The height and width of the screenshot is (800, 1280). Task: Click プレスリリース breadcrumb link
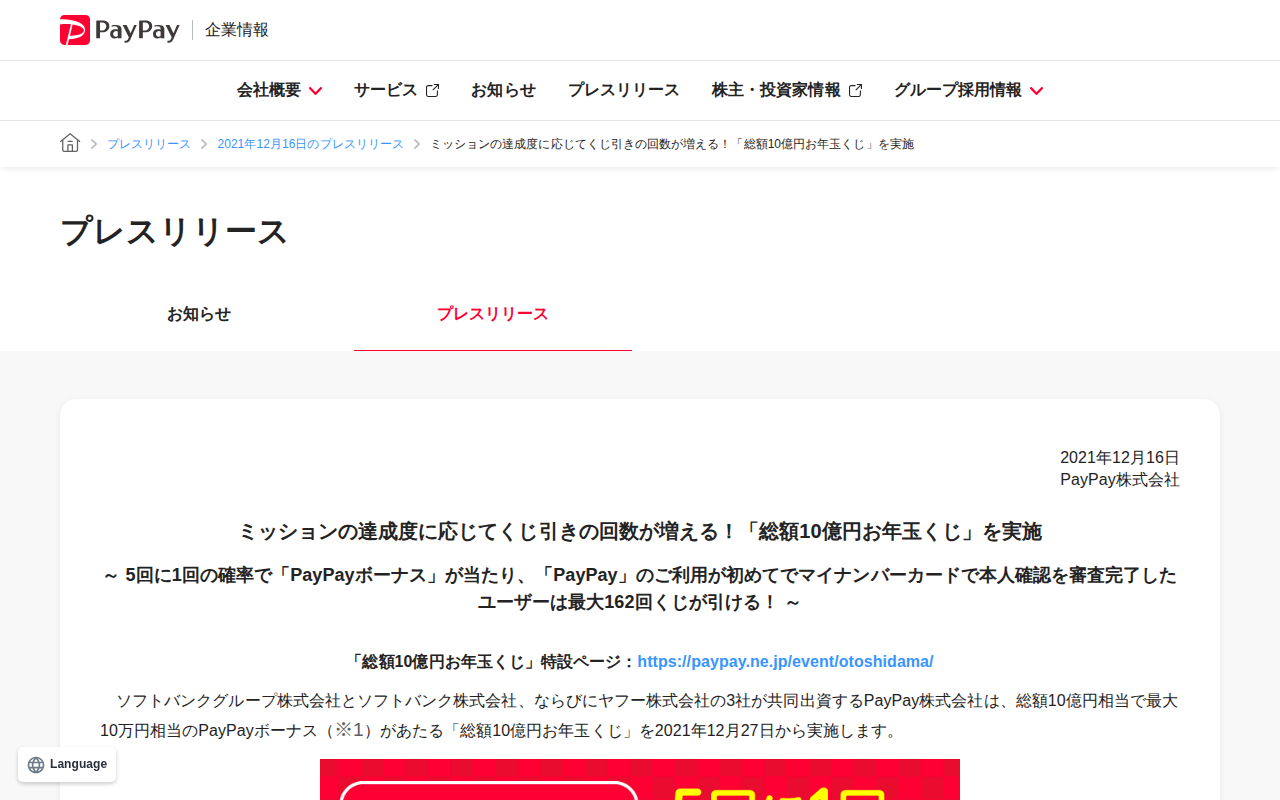click(149, 144)
